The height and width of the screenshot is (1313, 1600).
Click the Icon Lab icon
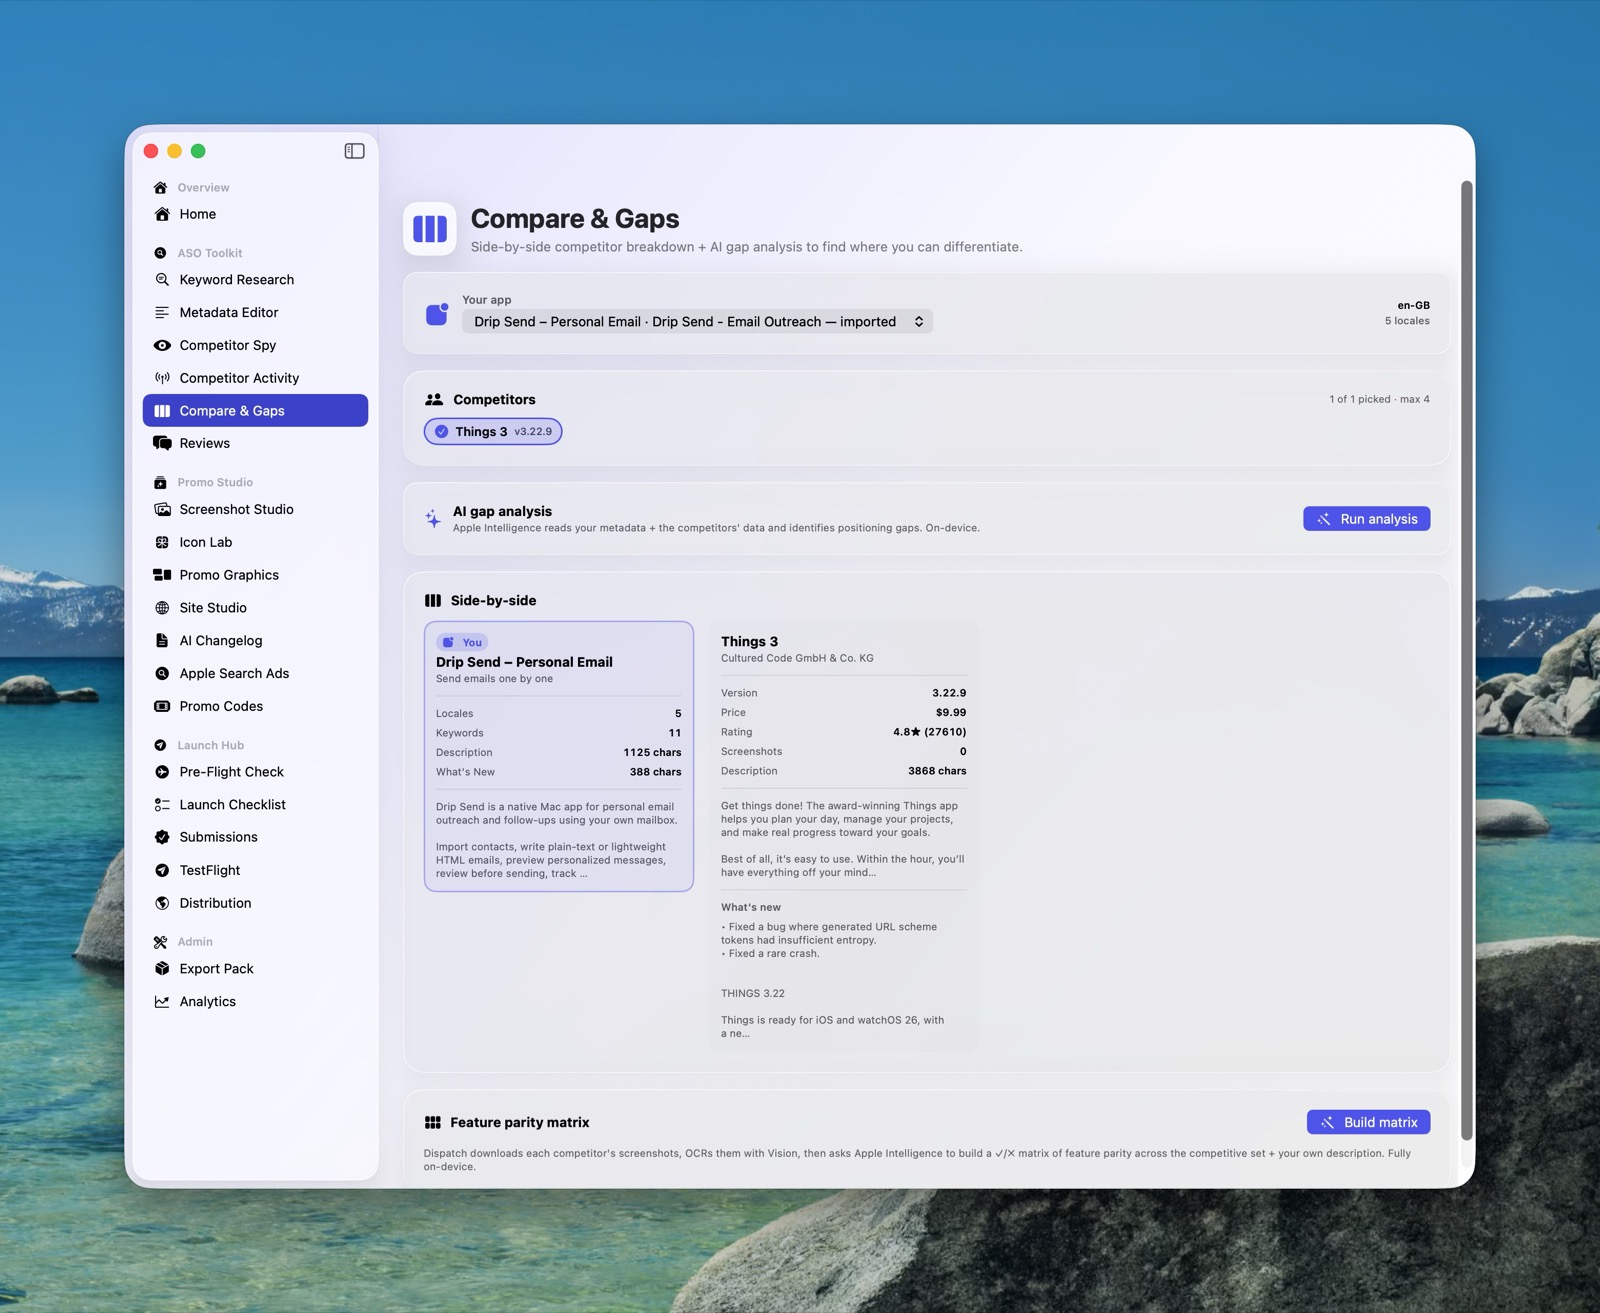tap(162, 542)
